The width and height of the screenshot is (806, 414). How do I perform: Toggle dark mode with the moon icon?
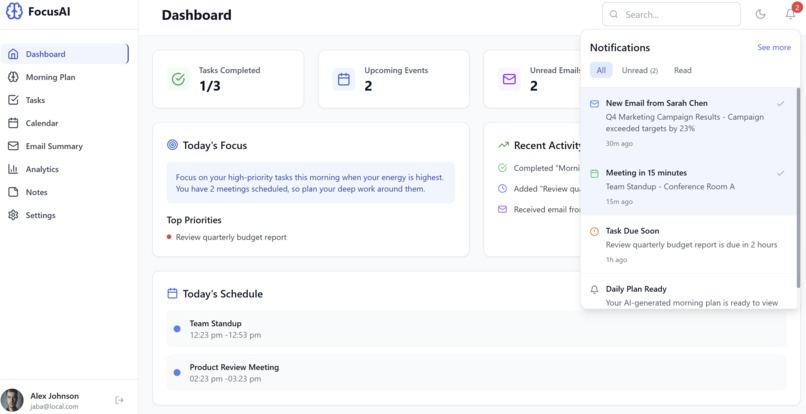tap(761, 14)
